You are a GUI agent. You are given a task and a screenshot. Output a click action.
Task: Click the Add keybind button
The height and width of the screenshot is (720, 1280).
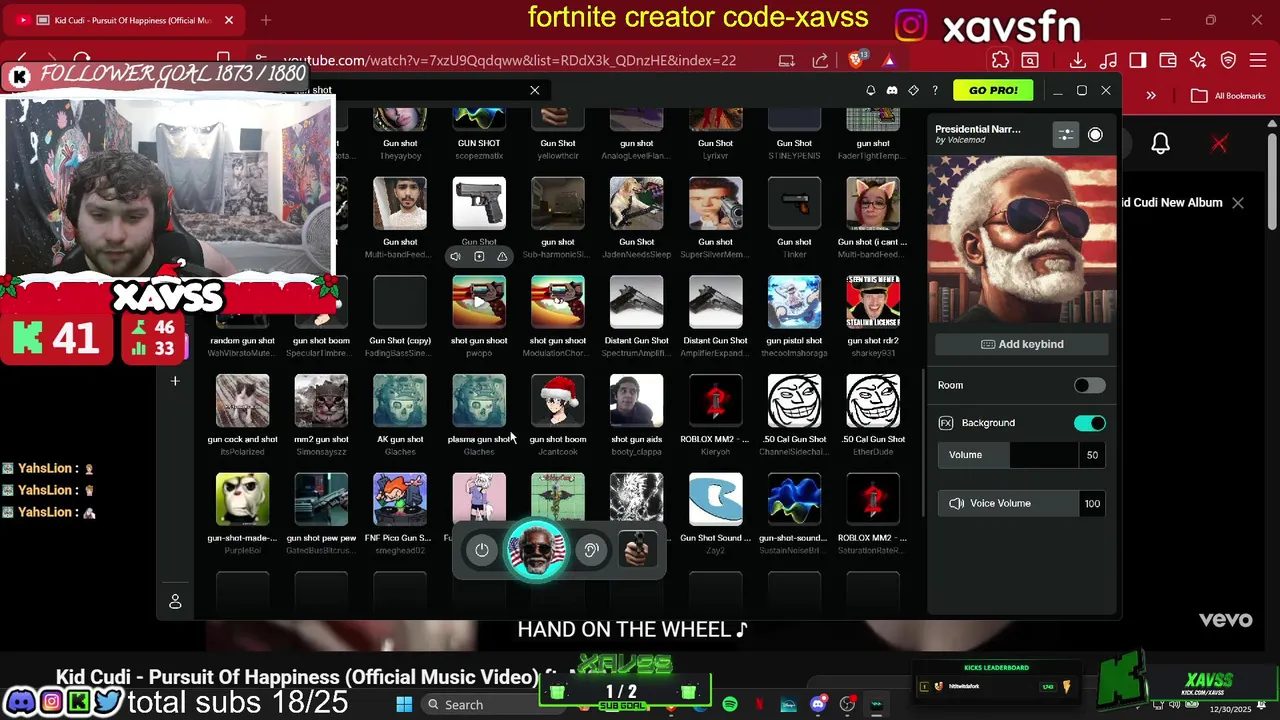1022,344
